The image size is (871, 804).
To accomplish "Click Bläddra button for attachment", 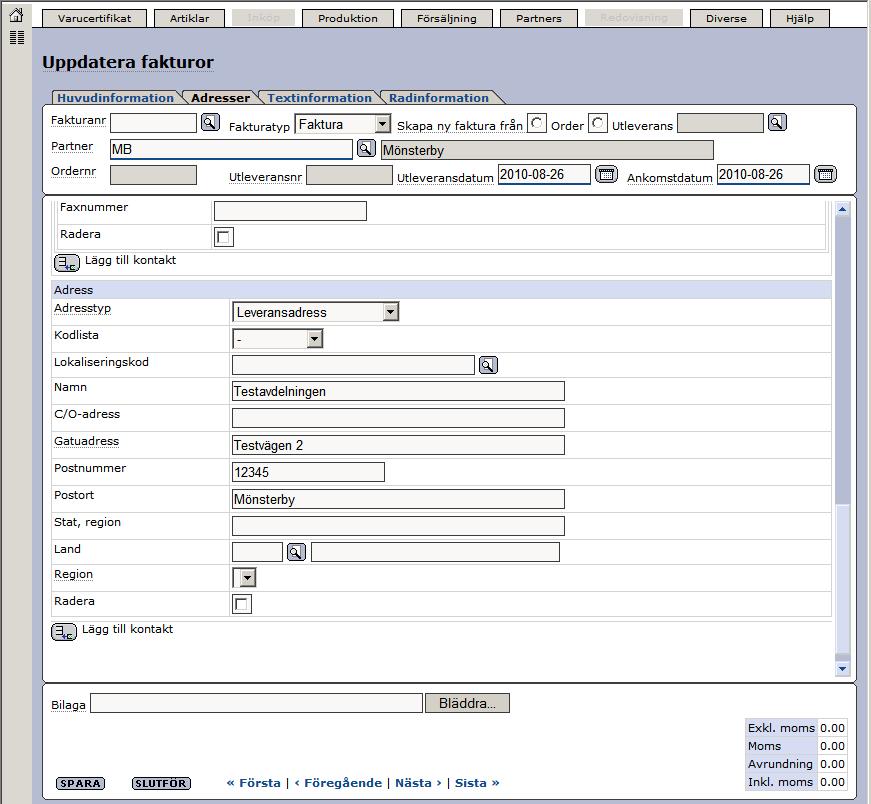I will (x=467, y=703).
